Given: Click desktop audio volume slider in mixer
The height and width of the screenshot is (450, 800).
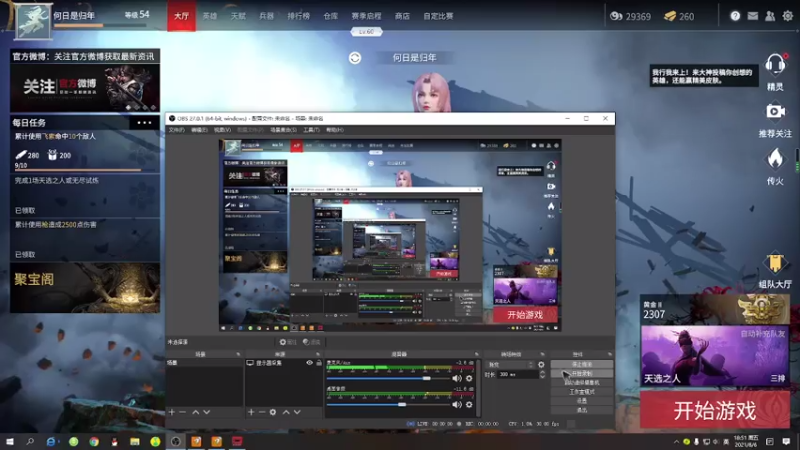Looking at the screenshot, I should click(x=388, y=405).
